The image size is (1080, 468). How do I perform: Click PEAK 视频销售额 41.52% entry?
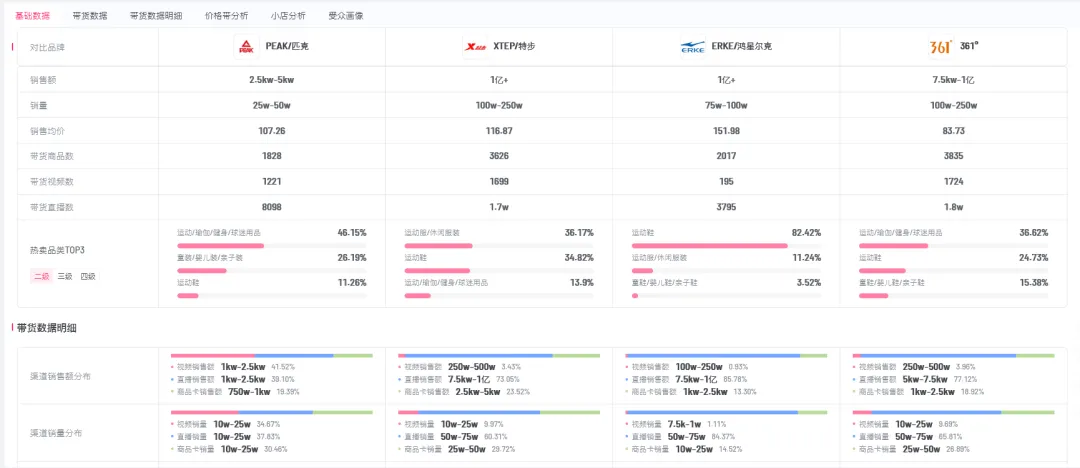pyautogui.click(x=233, y=367)
